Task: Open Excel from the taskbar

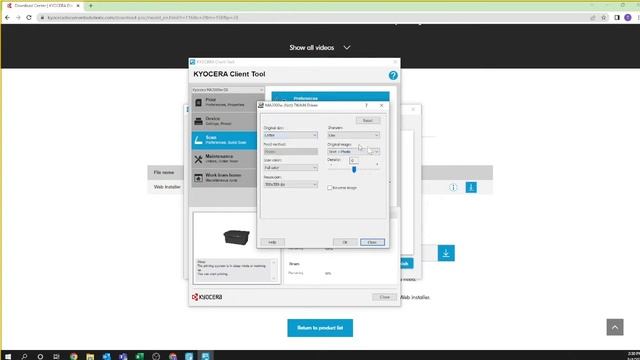Action: coord(140,356)
